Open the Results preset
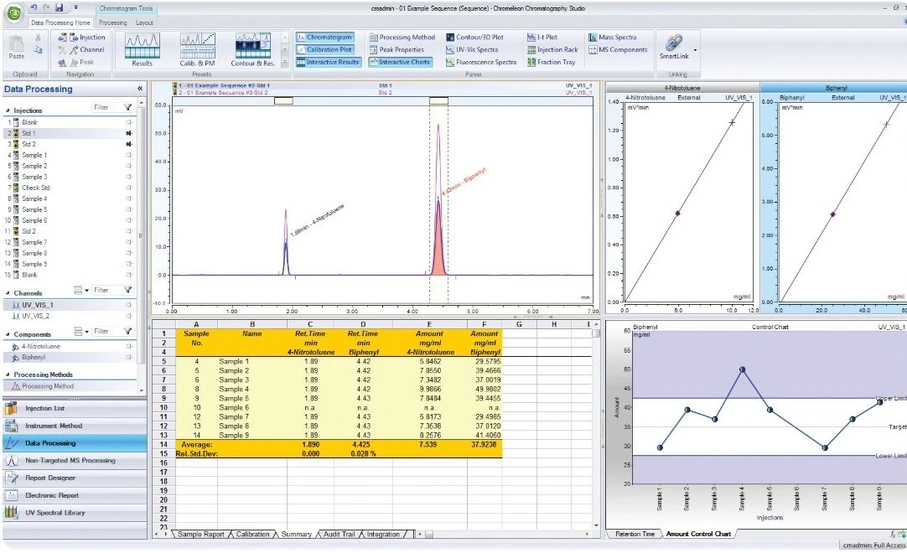This screenshot has width=907, height=552. click(142, 49)
